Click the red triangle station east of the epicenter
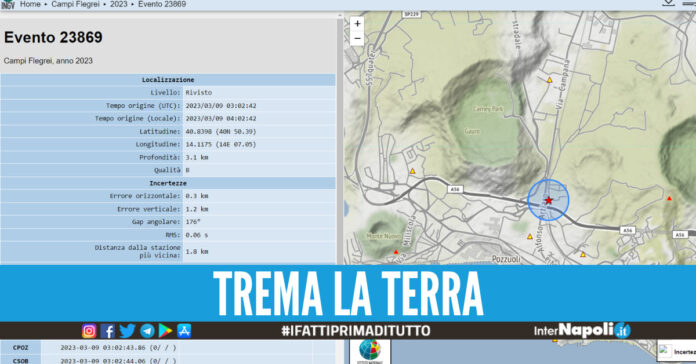The width and height of the screenshot is (696, 364). (669, 198)
